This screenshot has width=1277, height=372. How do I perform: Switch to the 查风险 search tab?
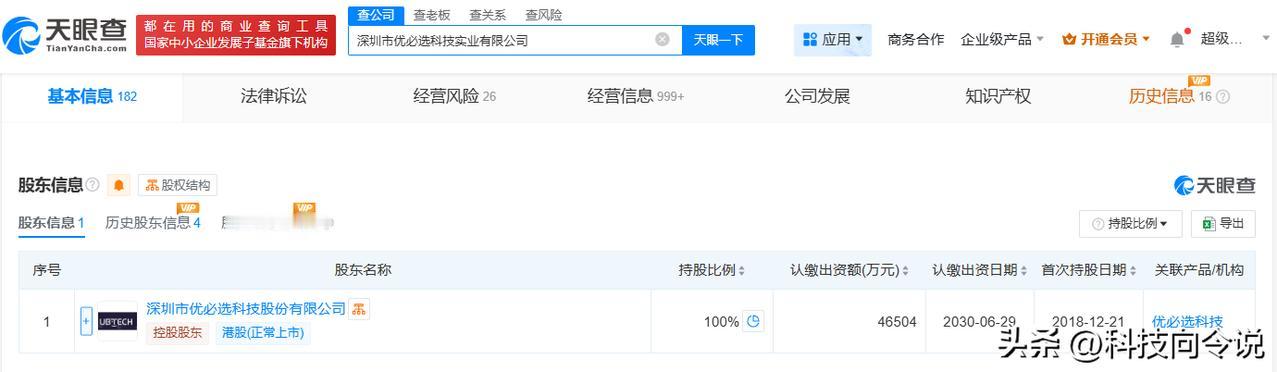click(x=543, y=15)
